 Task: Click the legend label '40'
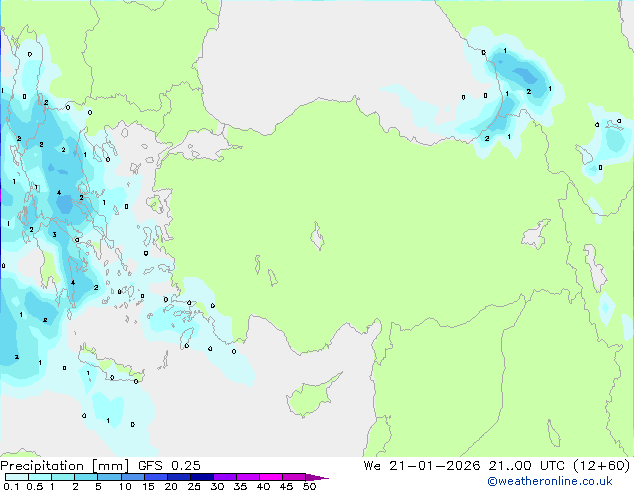tap(263, 486)
